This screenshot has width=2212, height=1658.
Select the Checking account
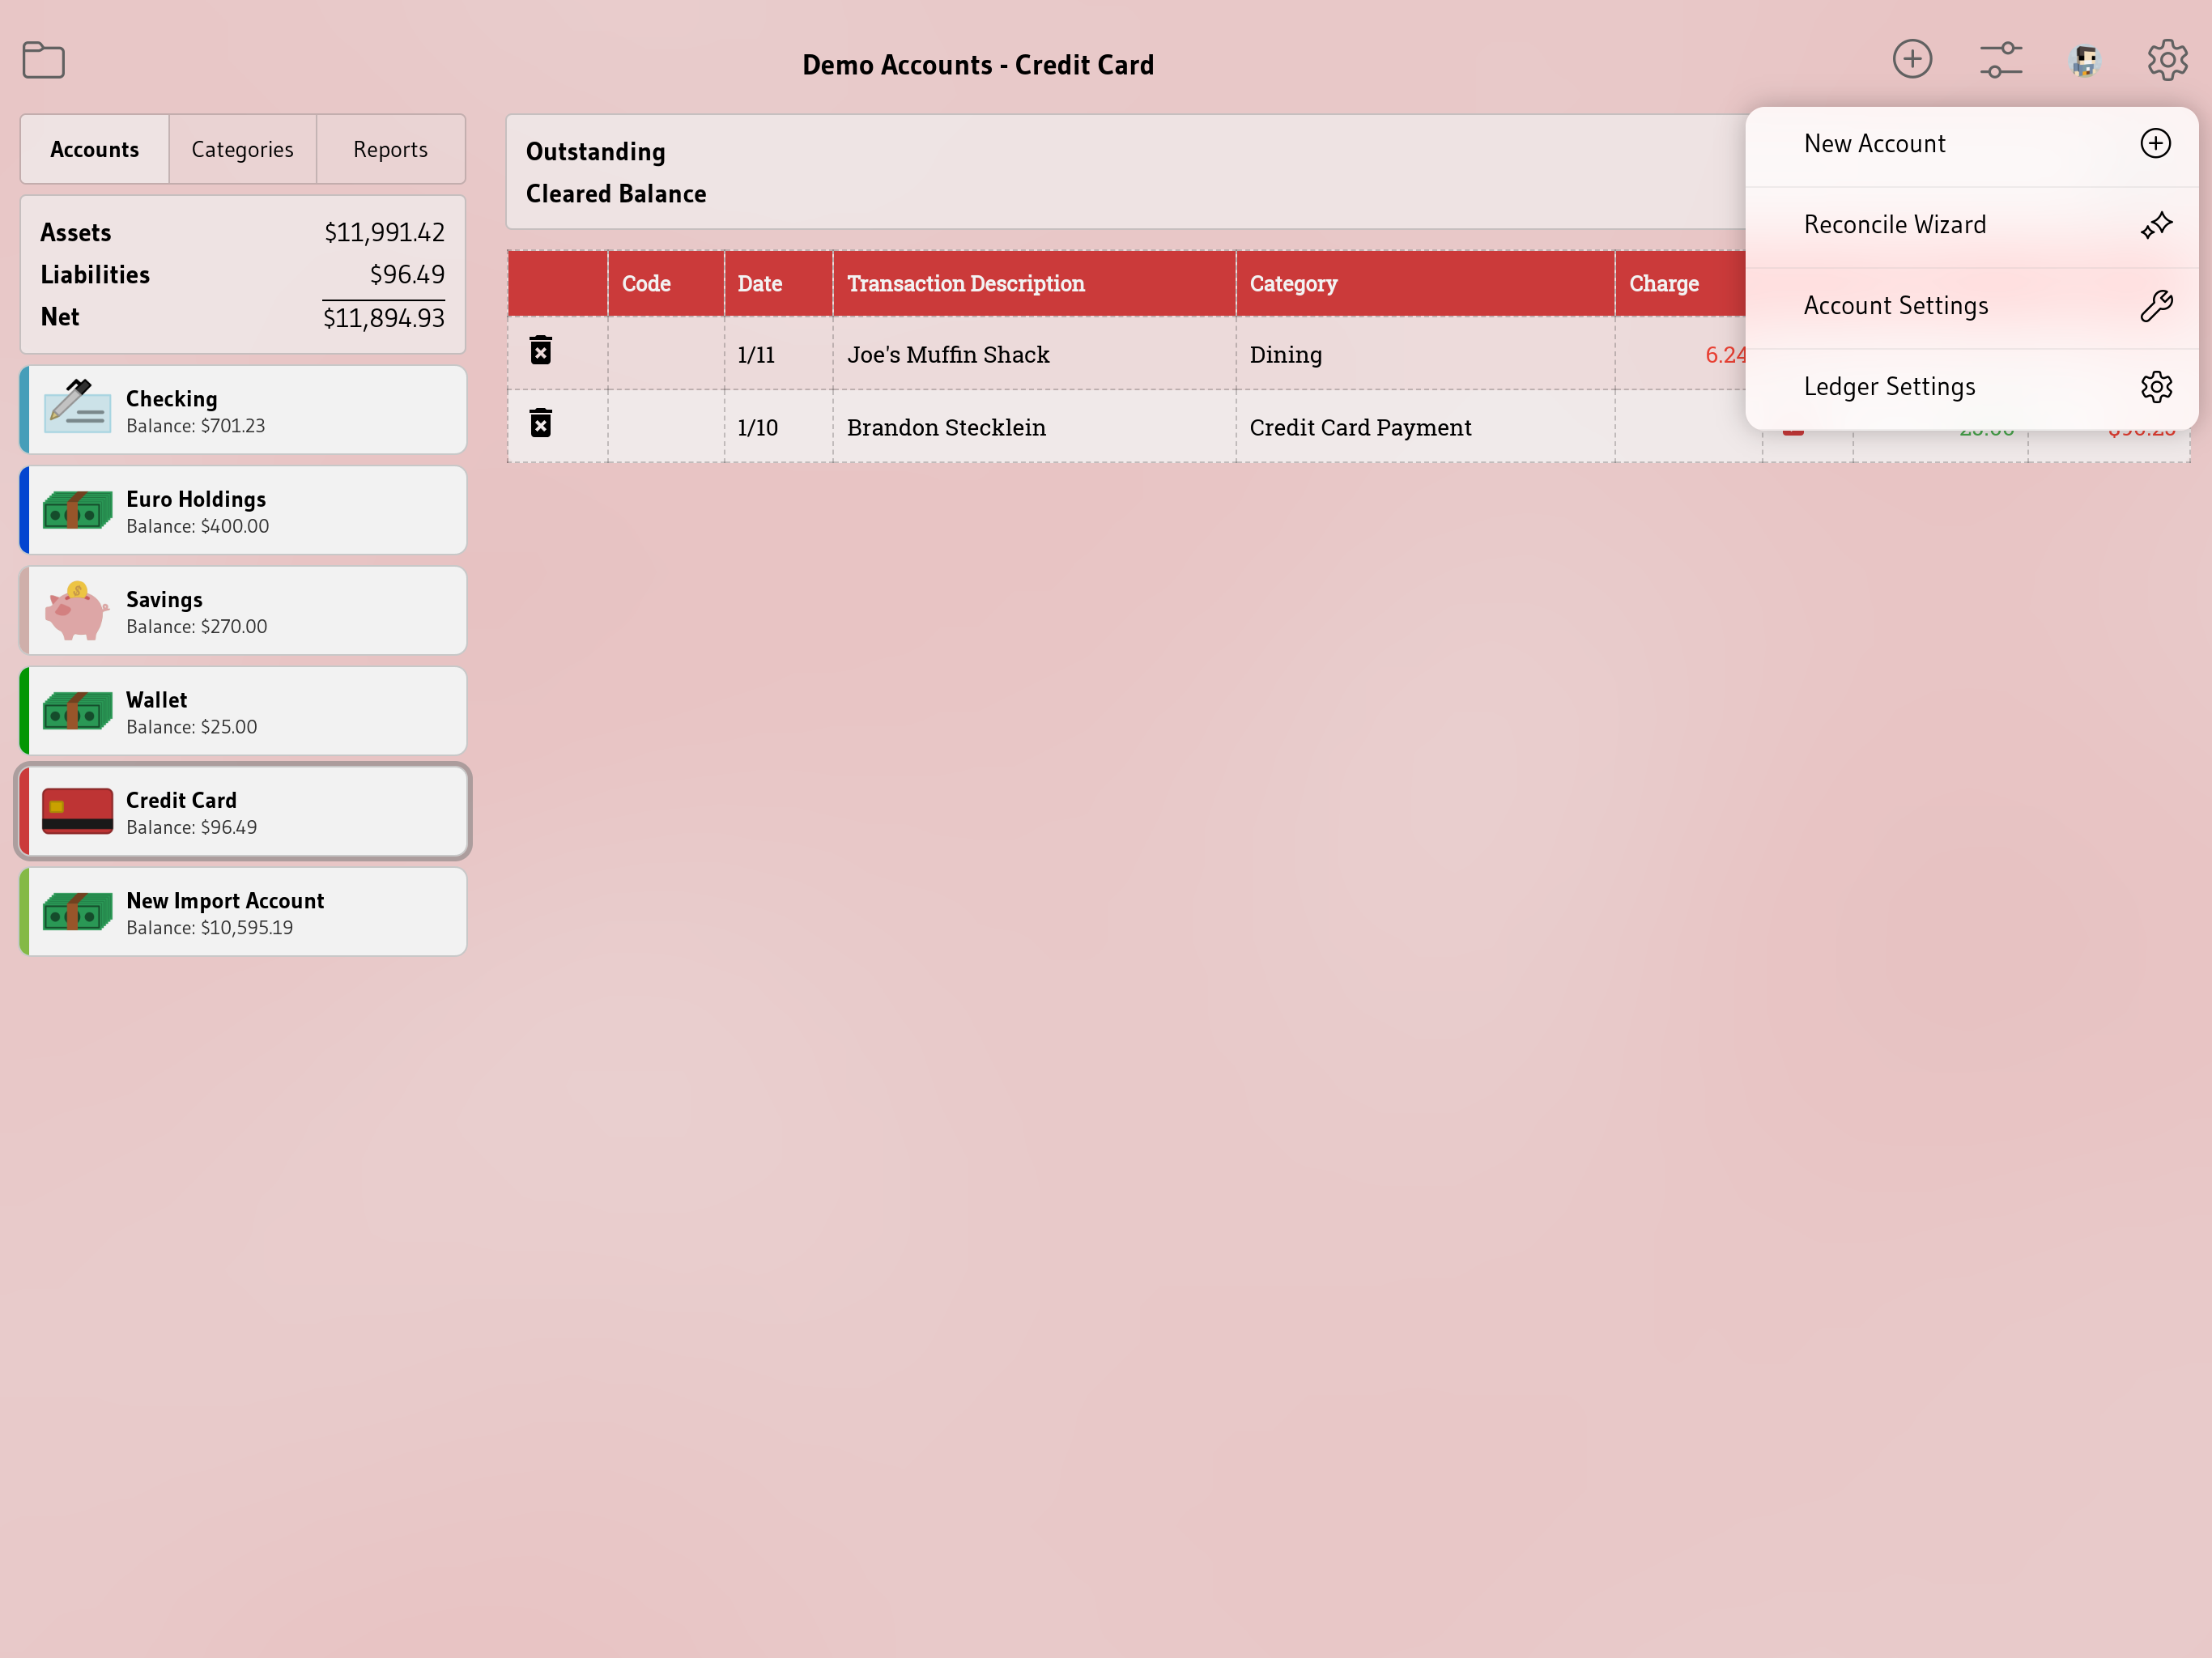pos(243,411)
